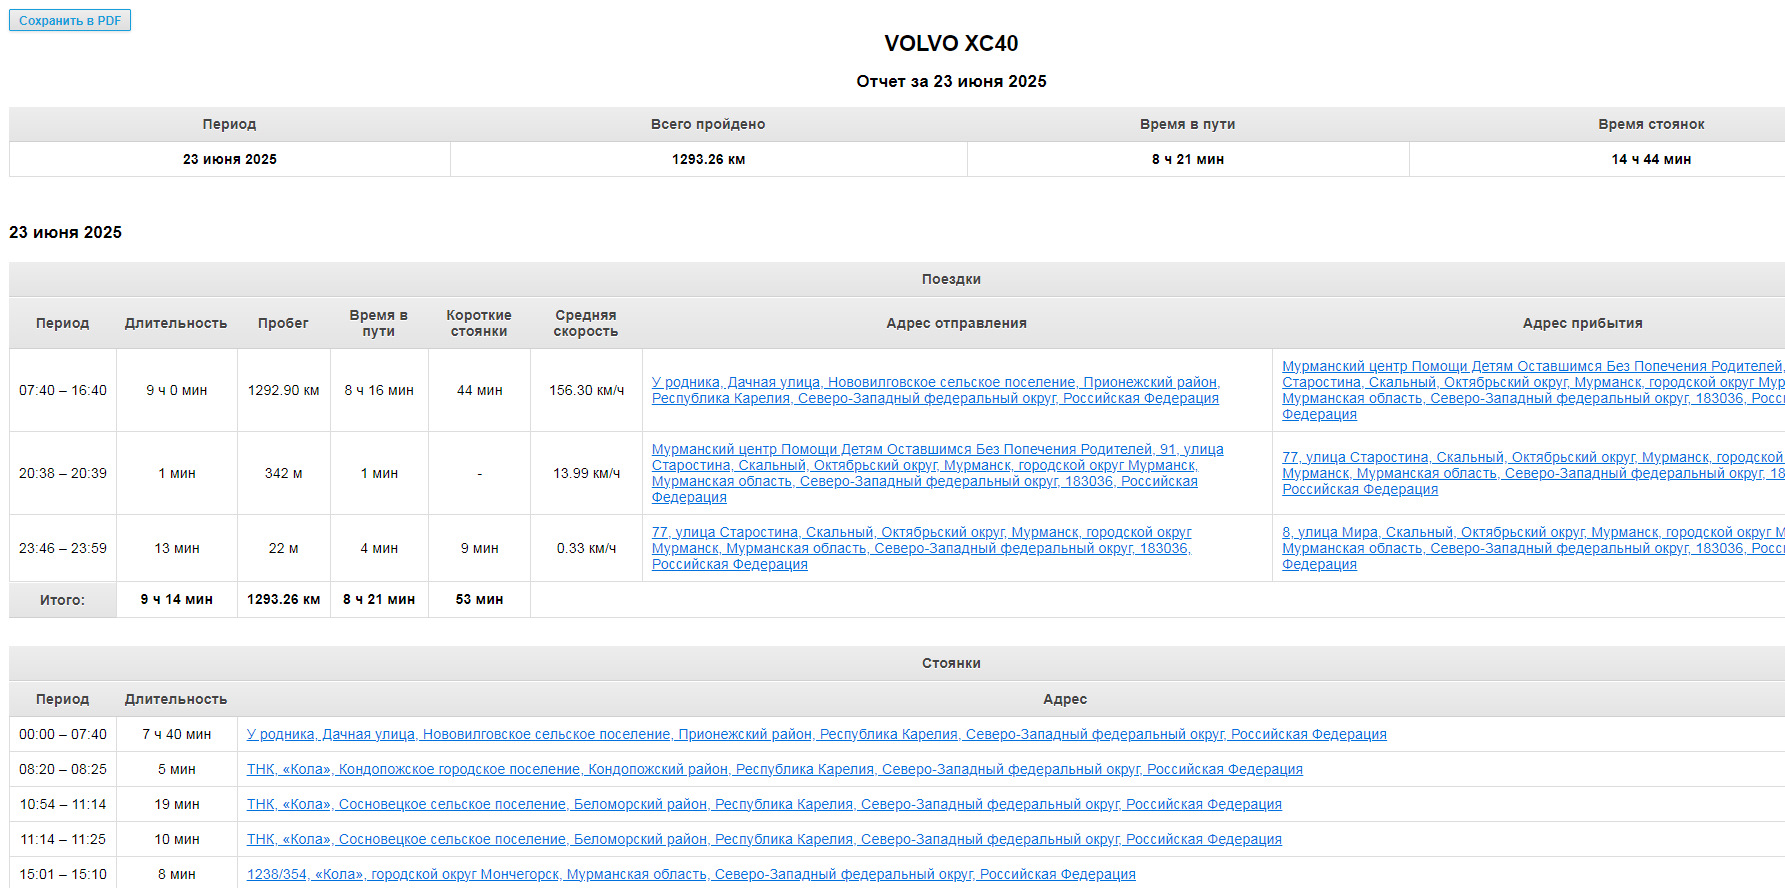Select trip duration cell 13 мин
This screenshot has width=1785, height=888.
click(x=177, y=548)
